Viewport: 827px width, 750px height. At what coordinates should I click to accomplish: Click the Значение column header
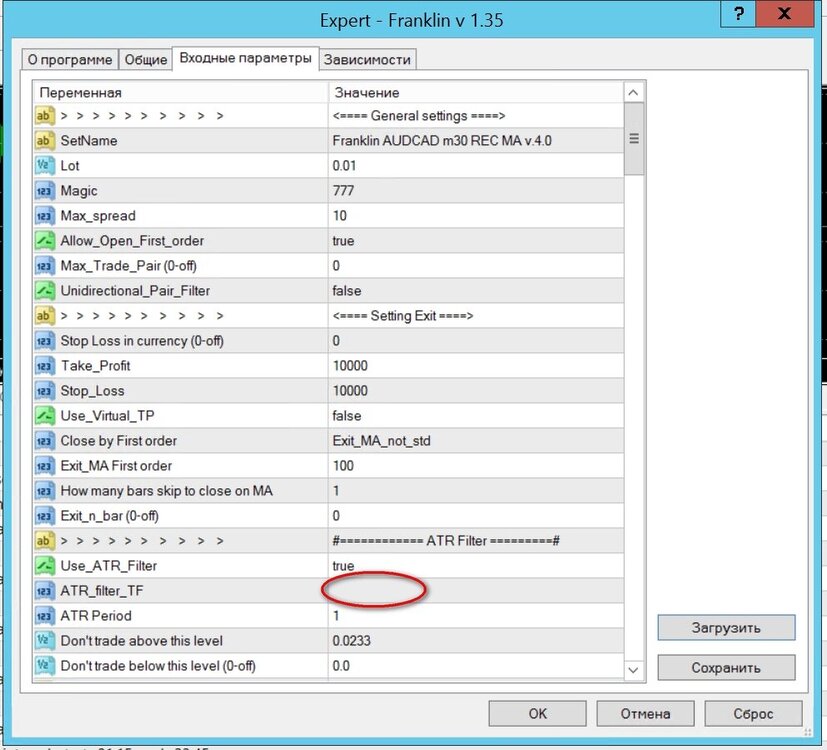476,93
